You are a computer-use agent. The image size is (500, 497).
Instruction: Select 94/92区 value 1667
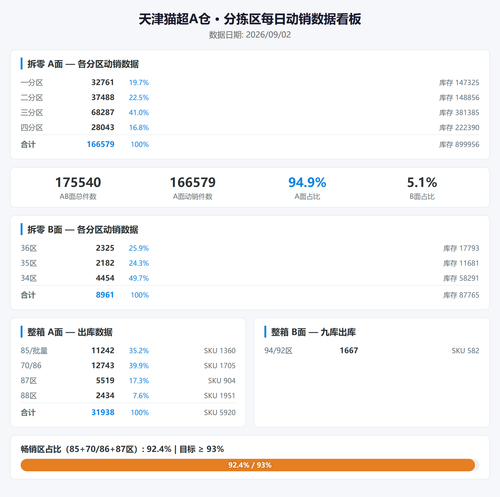(349, 350)
